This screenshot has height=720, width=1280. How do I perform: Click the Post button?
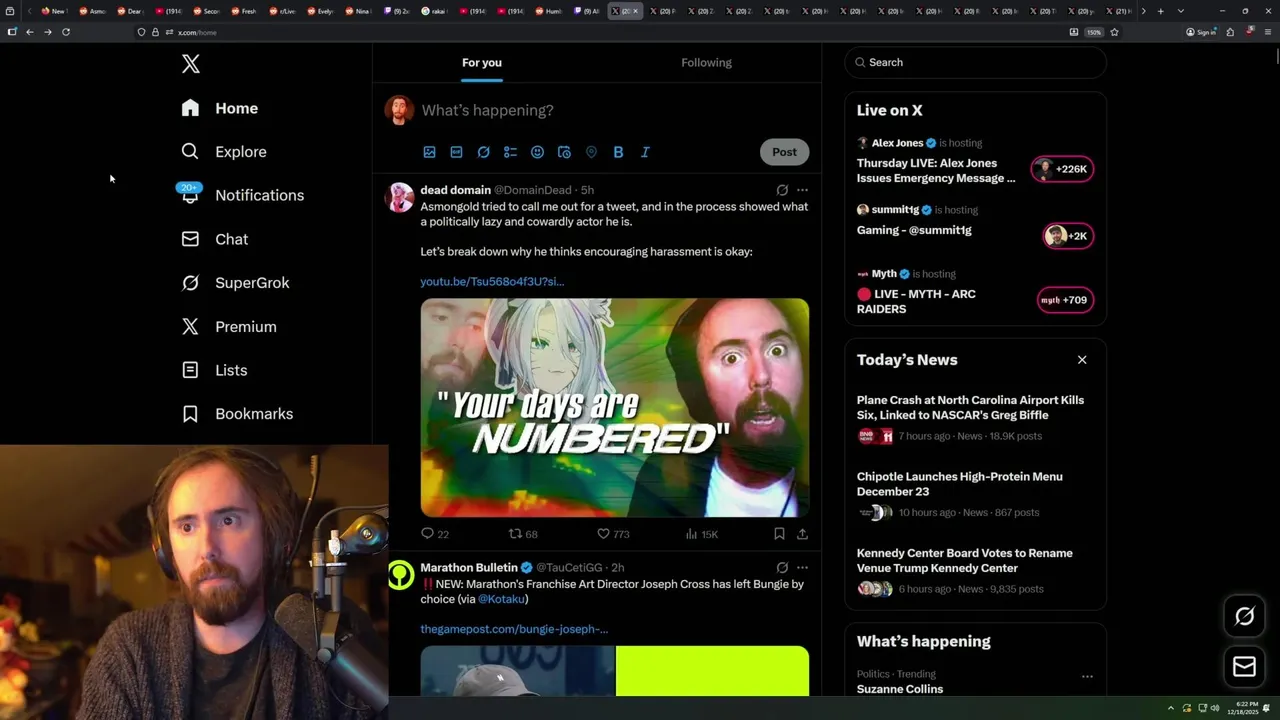[x=784, y=152]
